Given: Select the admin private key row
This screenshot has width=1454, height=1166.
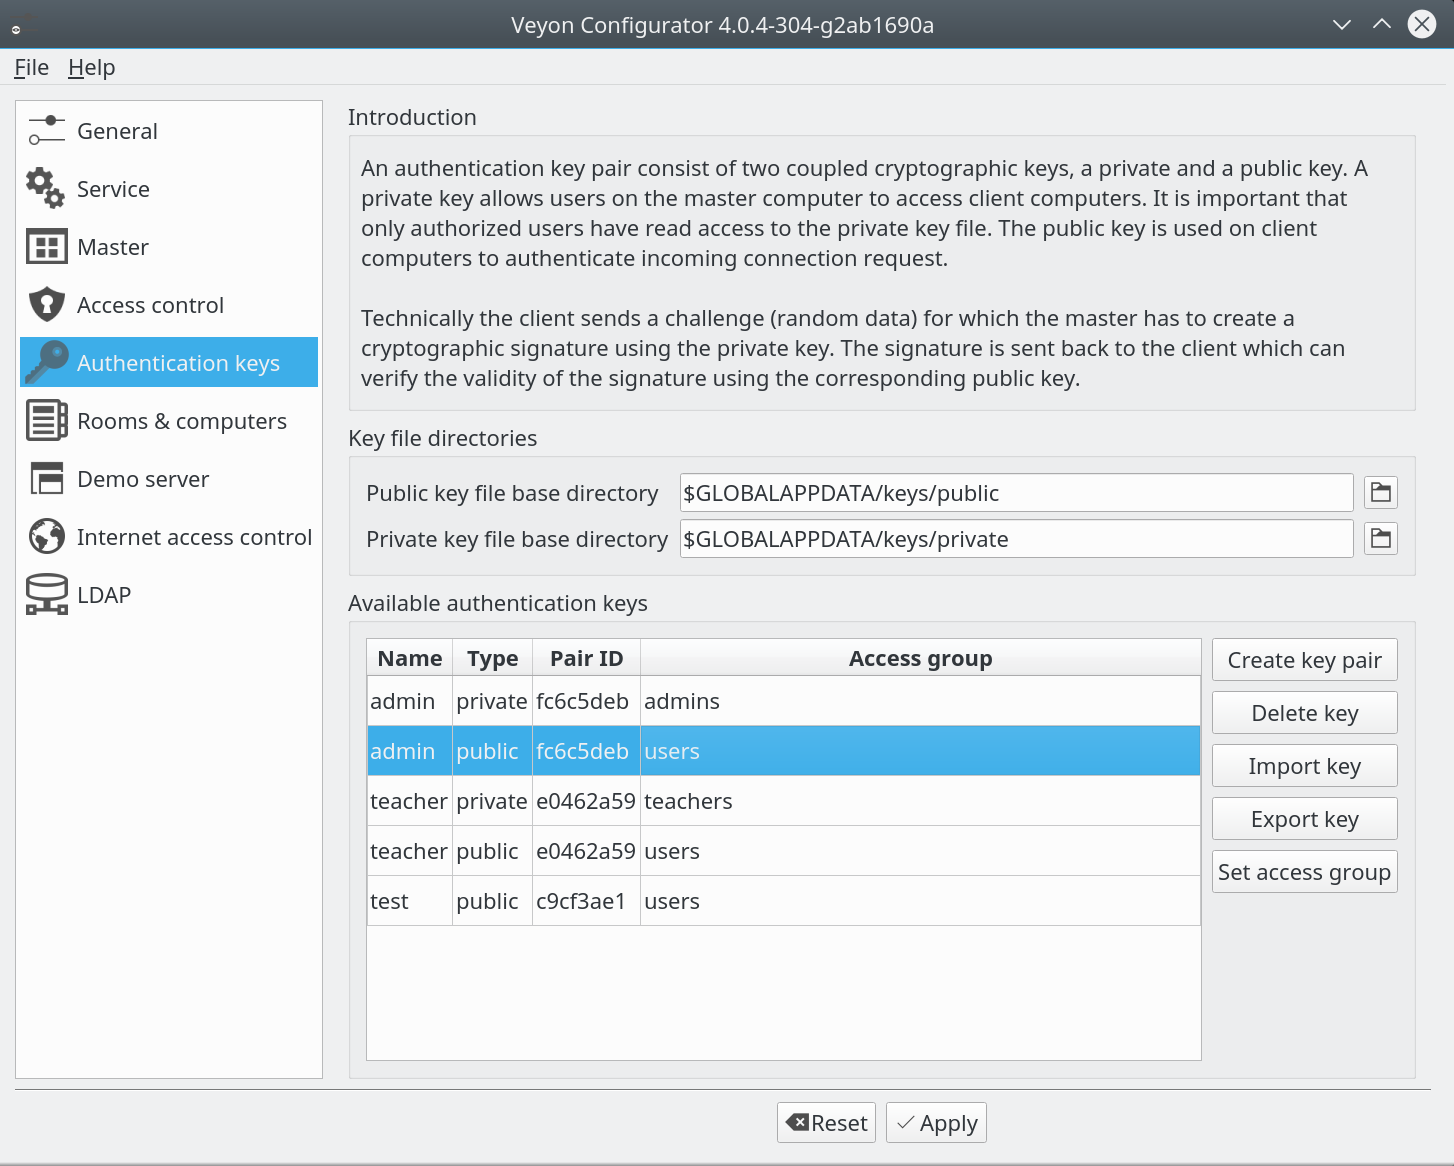Looking at the screenshot, I should 783,701.
